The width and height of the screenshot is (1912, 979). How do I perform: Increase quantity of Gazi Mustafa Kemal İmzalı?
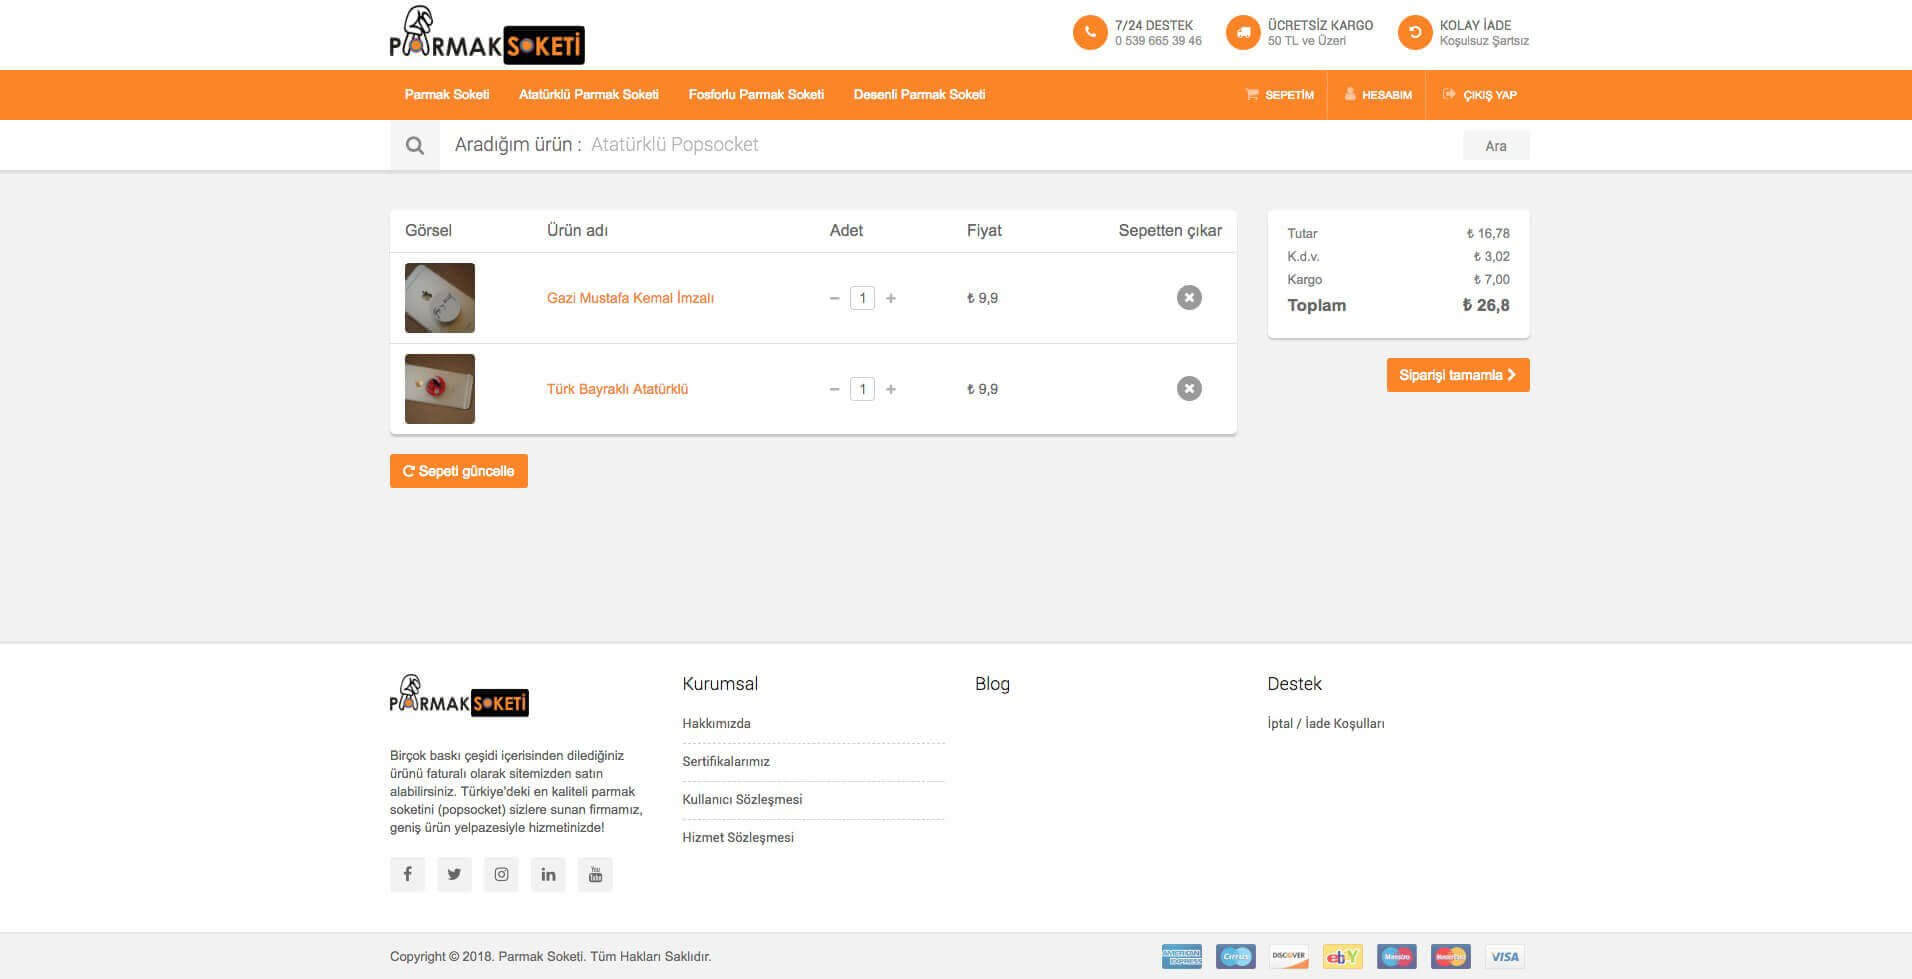[x=890, y=297]
